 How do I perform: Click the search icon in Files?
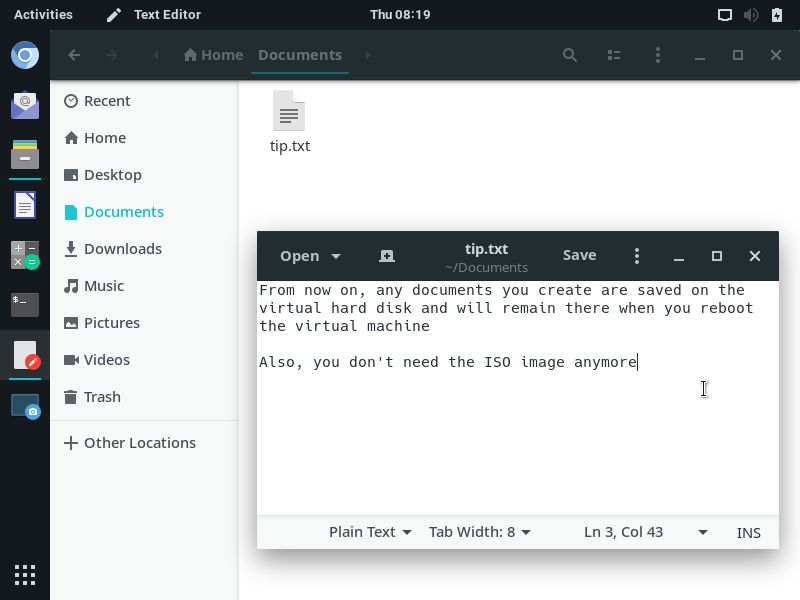pos(570,55)
